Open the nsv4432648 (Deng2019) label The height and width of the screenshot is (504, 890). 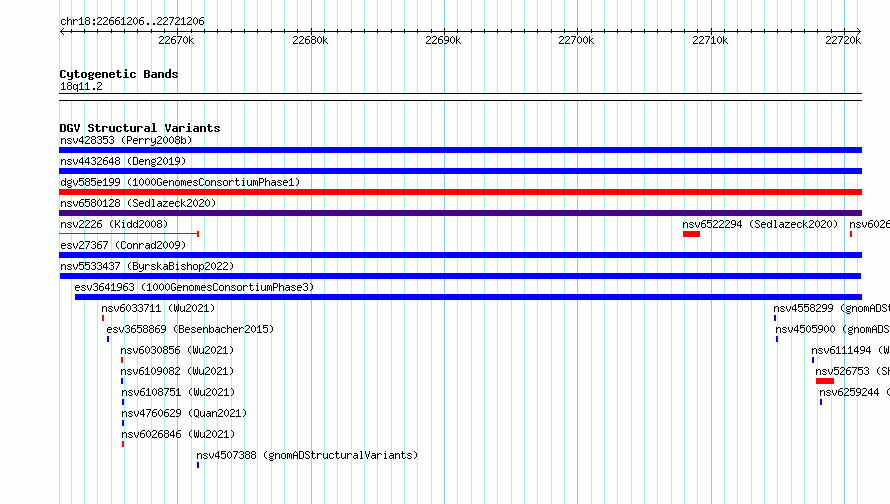(x=123, y=161)
